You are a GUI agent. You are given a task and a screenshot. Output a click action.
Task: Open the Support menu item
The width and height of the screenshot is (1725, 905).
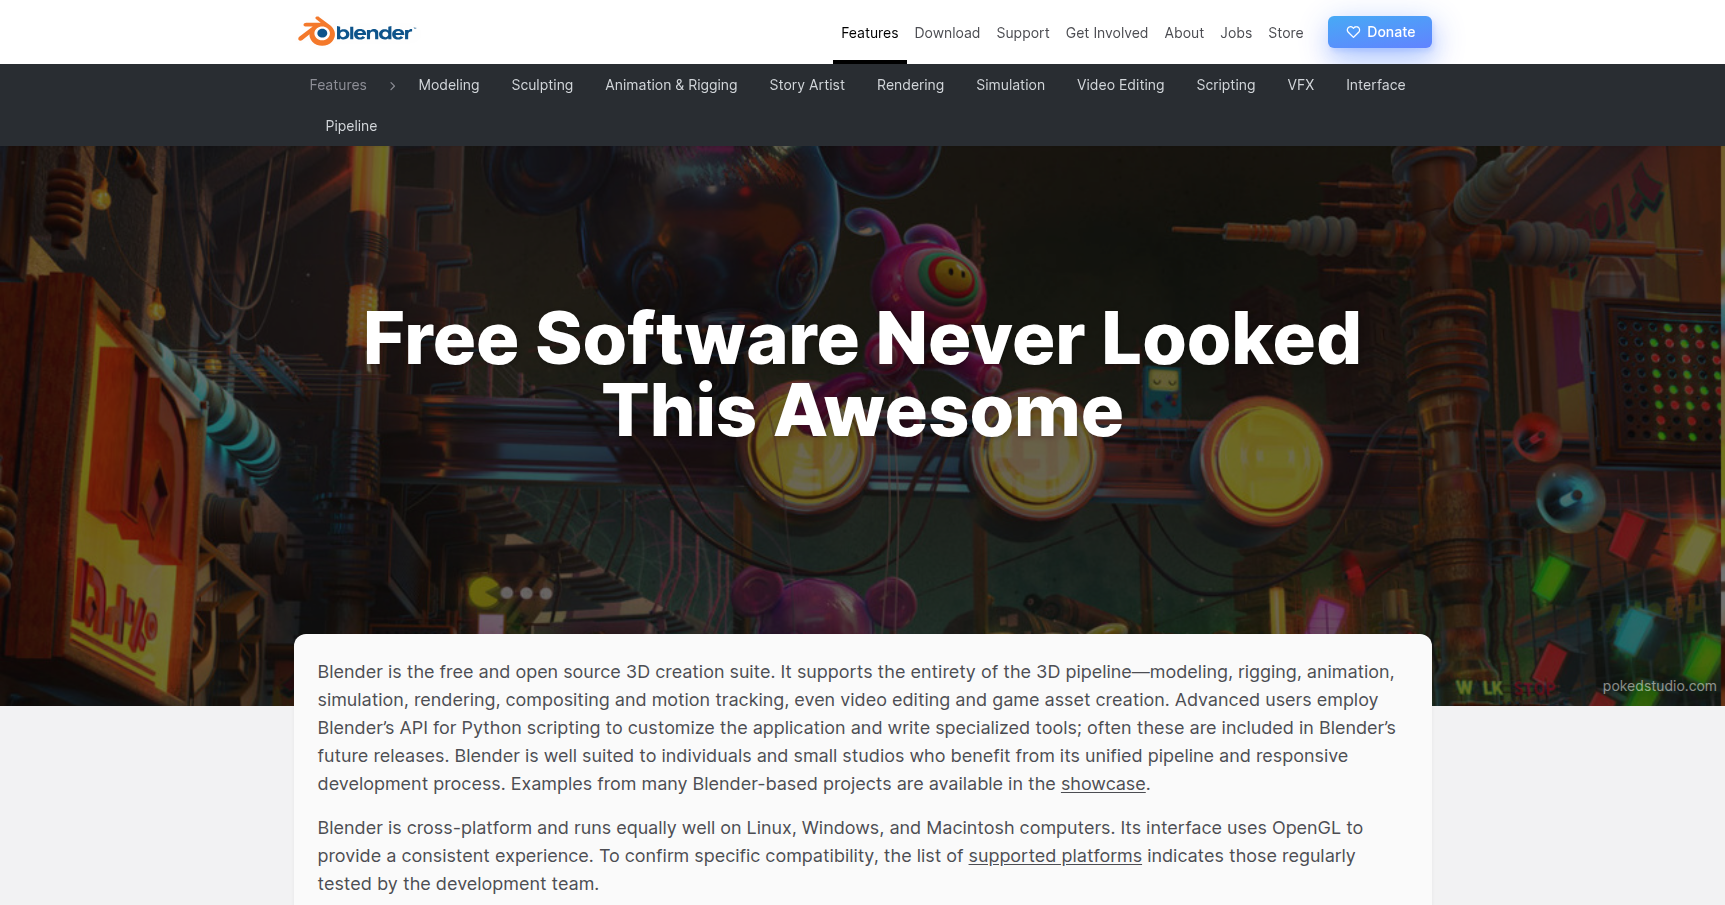point(1022,33)
